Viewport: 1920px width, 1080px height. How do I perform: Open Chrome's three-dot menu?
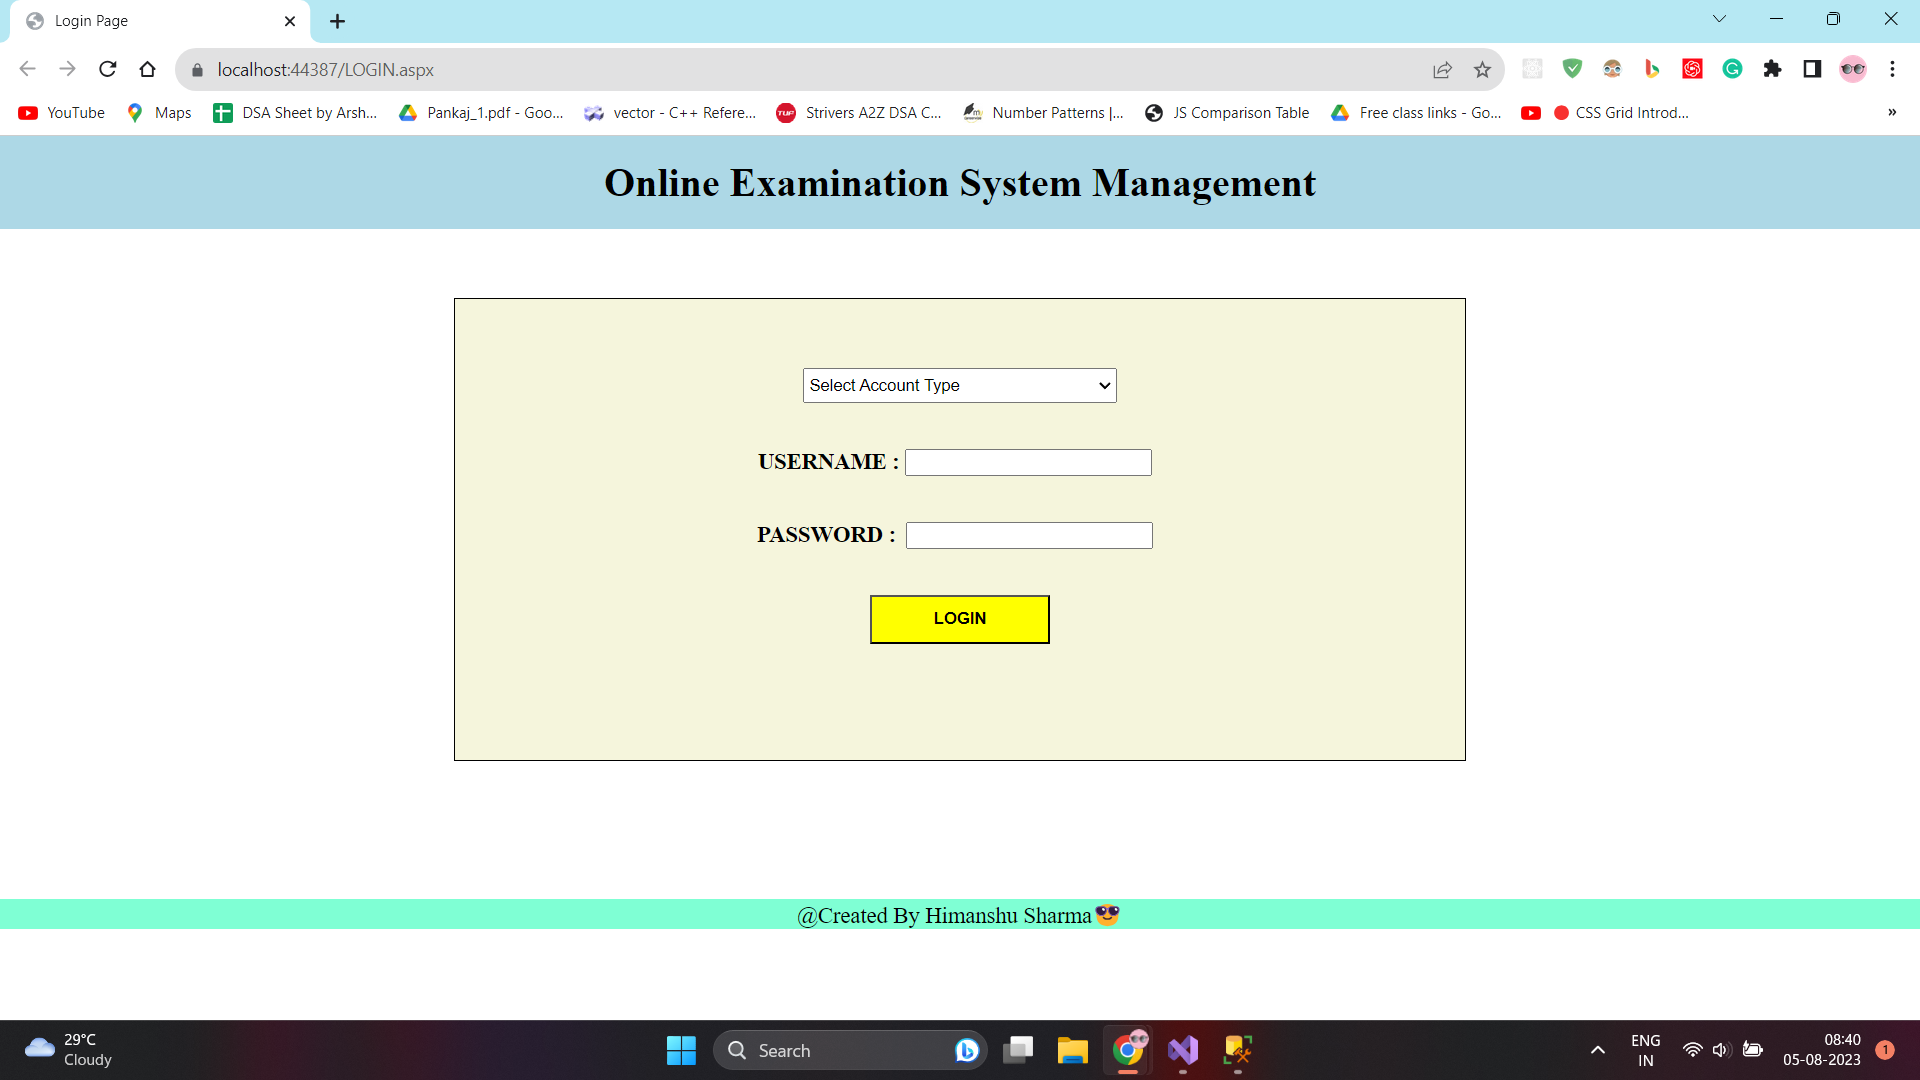click(1893, 69)
